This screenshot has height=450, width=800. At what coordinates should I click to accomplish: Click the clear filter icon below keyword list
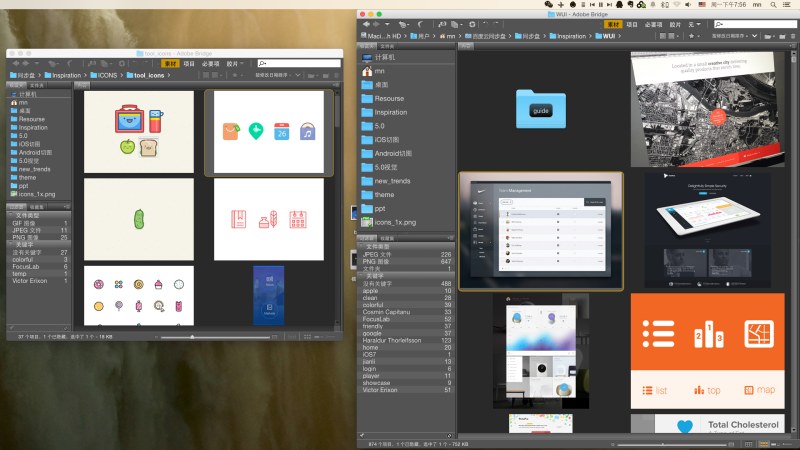[x=449, y=436]
